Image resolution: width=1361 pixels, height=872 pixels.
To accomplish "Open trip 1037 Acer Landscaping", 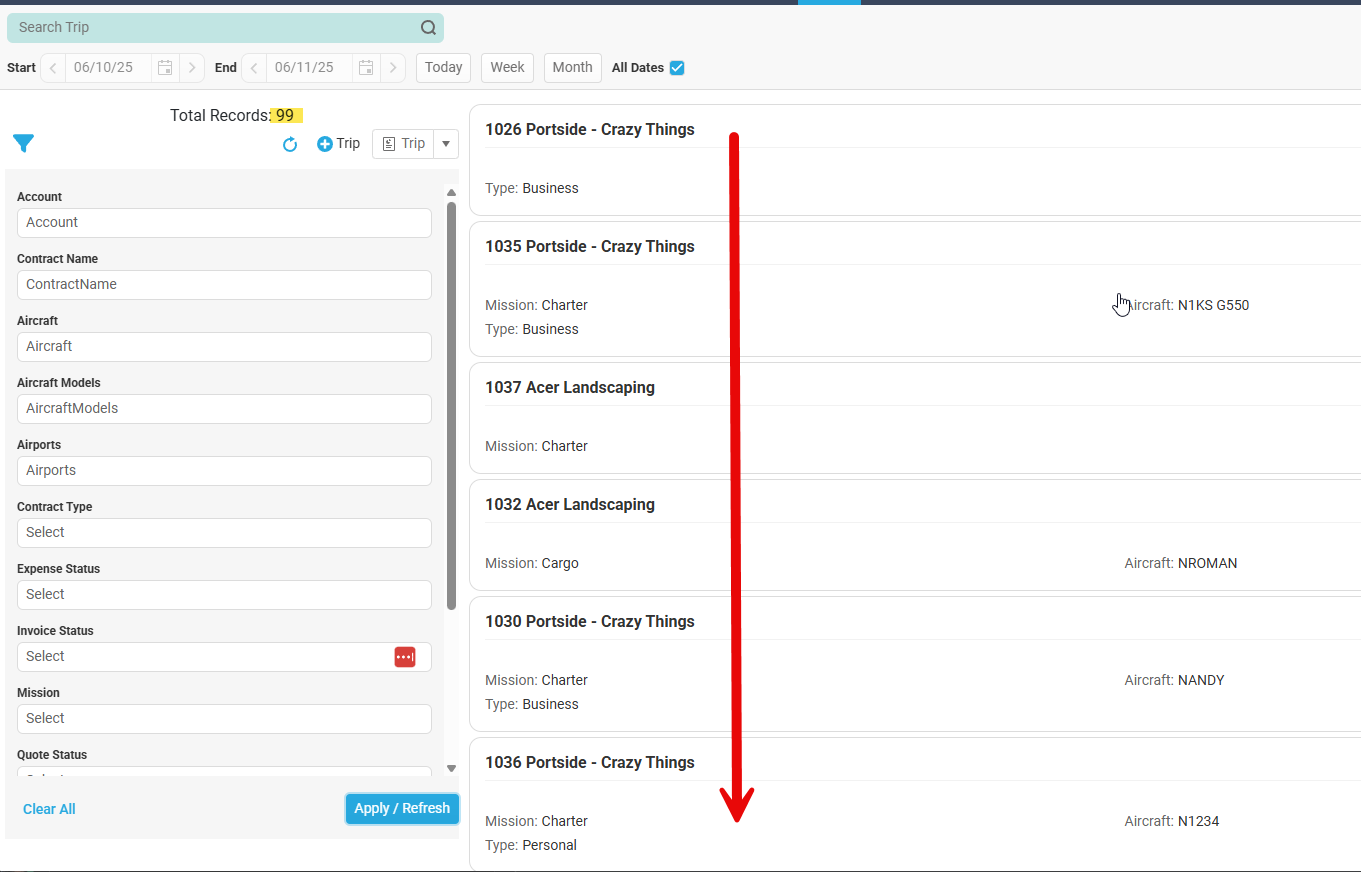I will [570, 388].
